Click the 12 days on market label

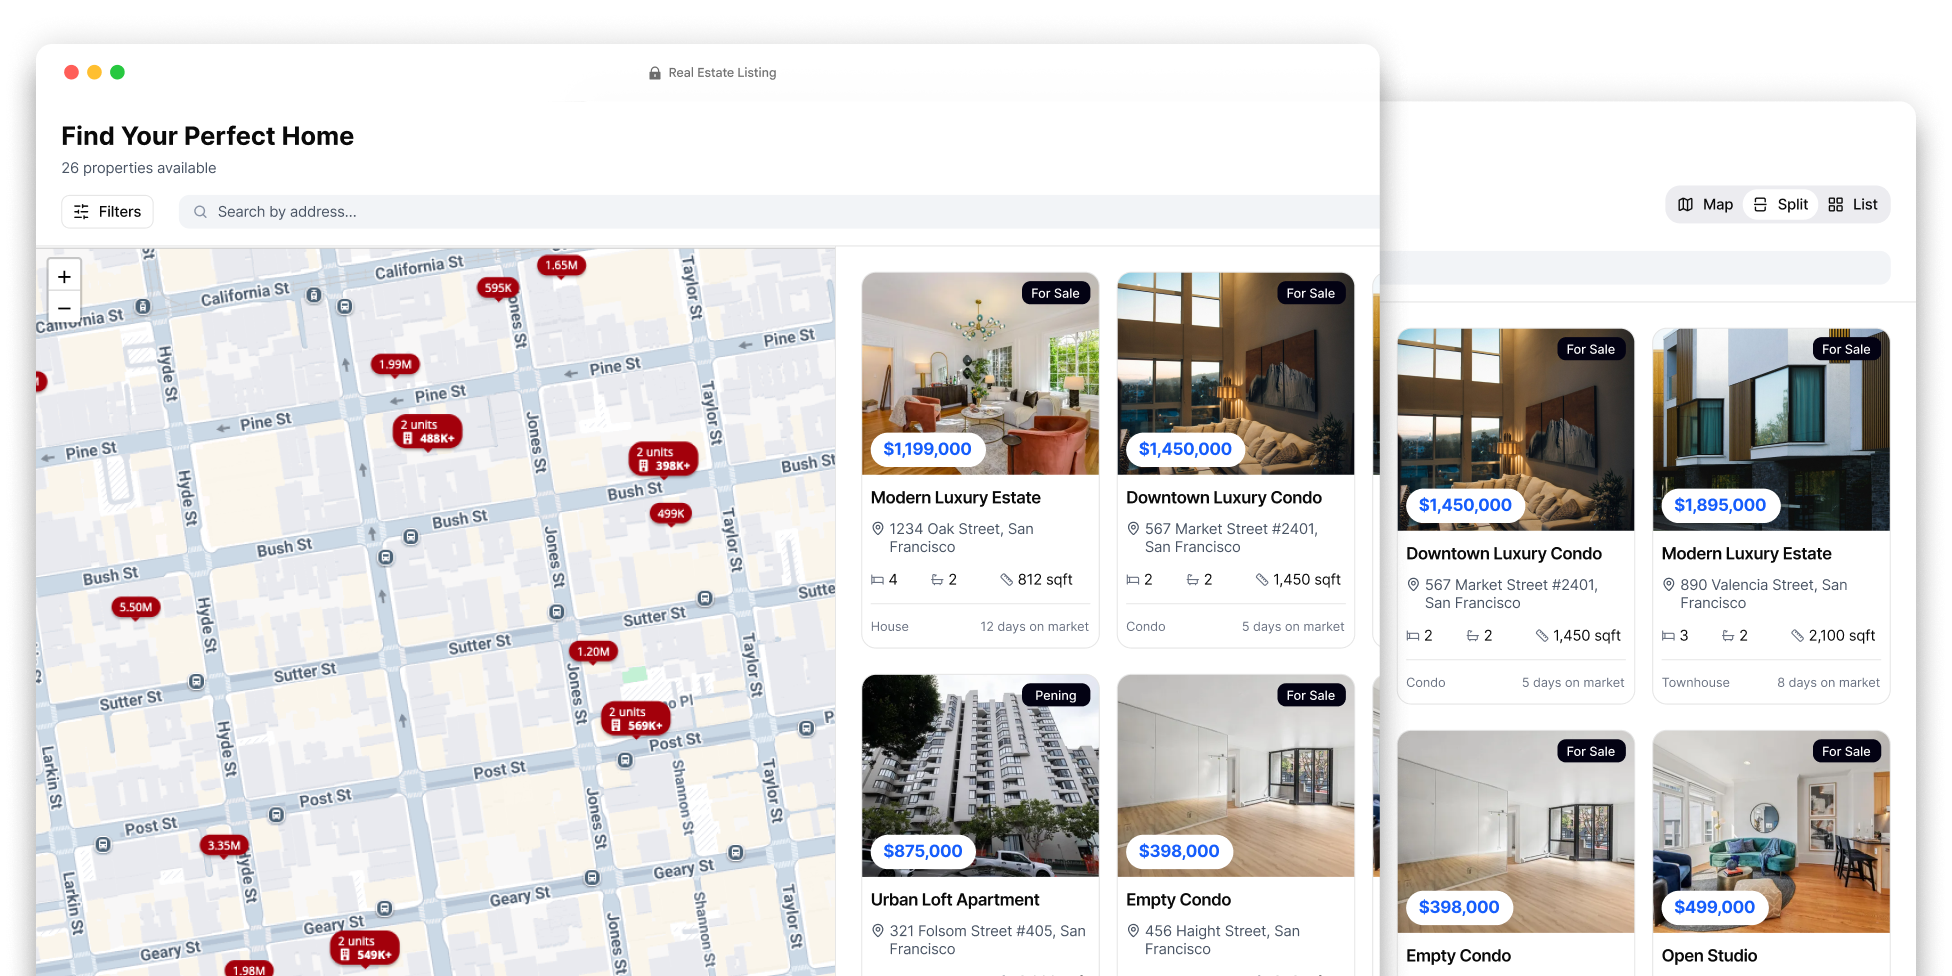point(1034,627)
